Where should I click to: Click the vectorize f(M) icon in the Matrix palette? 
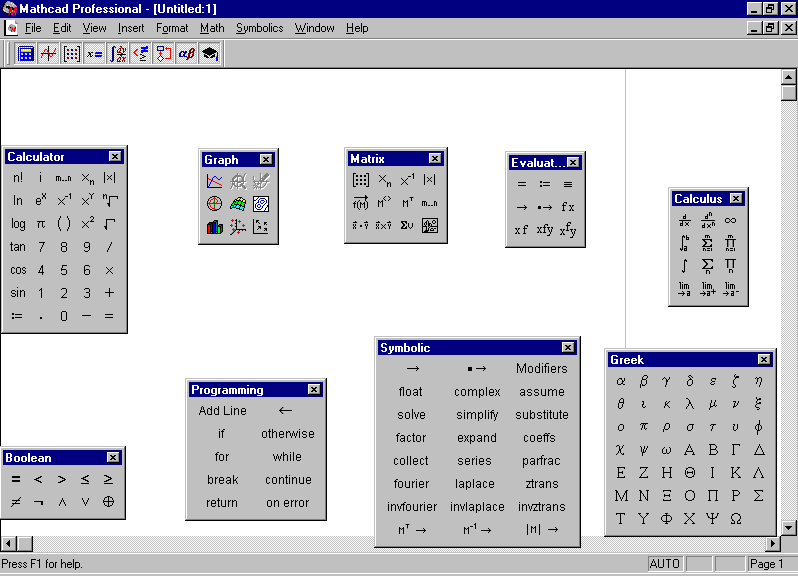click(x=361, y=203)
